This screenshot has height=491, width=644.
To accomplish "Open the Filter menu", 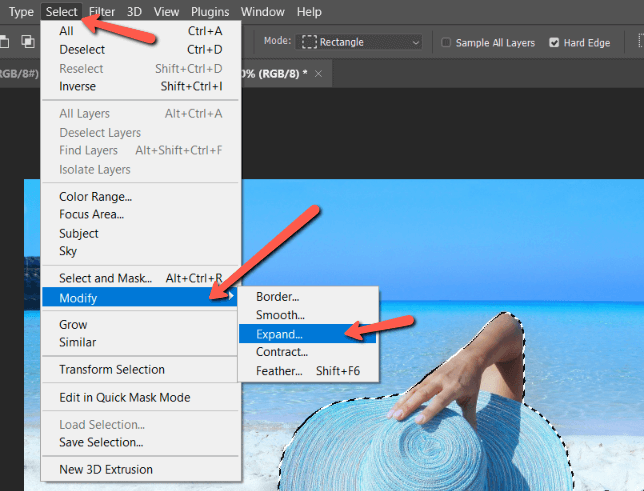I will [101, 12].
